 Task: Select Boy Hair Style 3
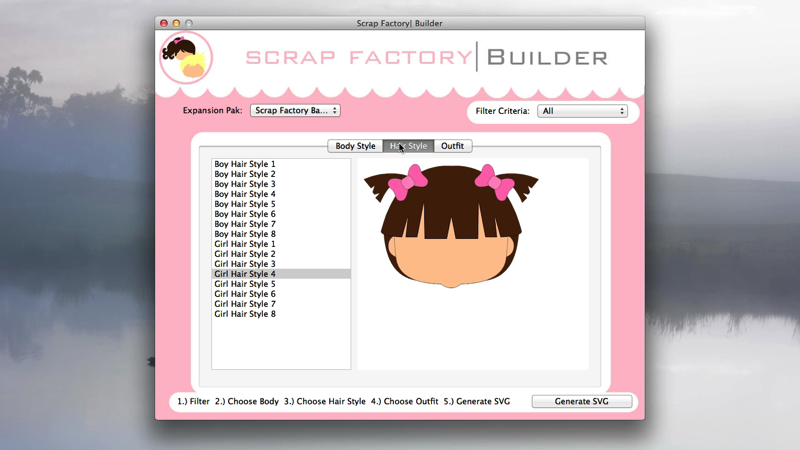click(281, 184)
